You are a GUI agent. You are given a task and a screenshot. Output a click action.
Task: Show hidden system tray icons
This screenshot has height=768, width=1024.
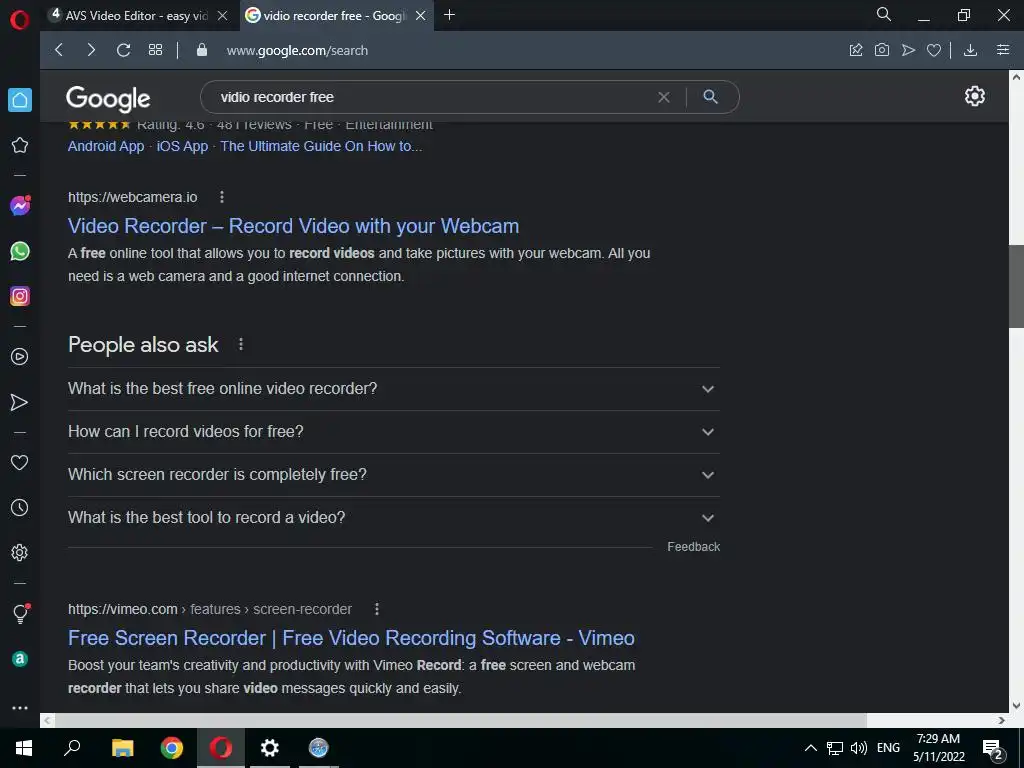810,748
